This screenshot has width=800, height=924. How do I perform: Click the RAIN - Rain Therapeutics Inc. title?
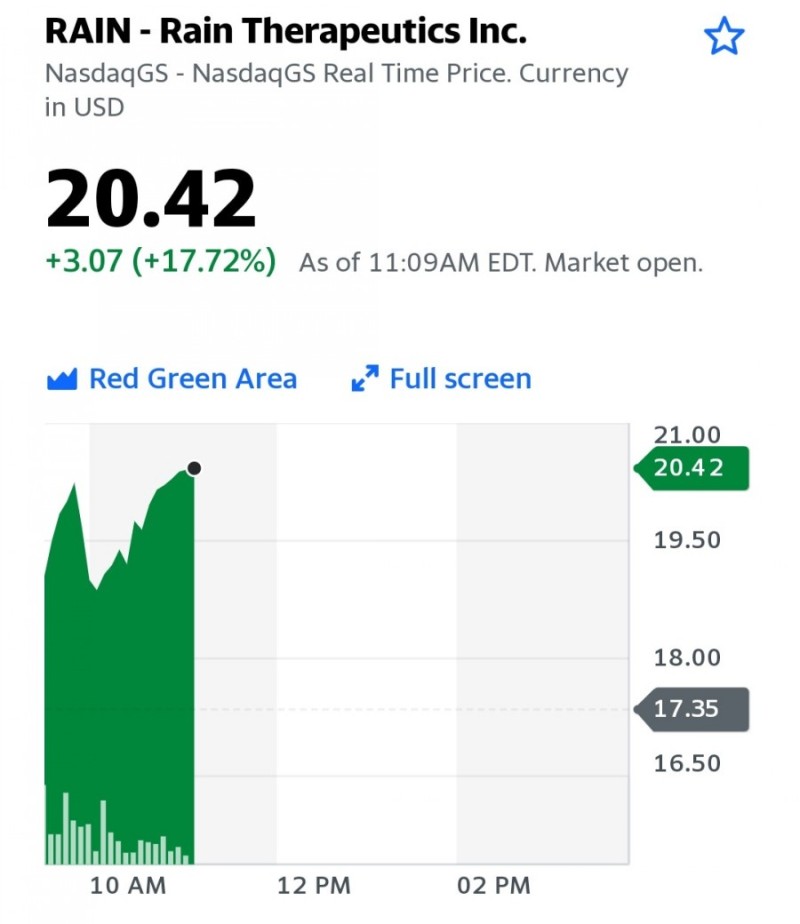[286, 31]
